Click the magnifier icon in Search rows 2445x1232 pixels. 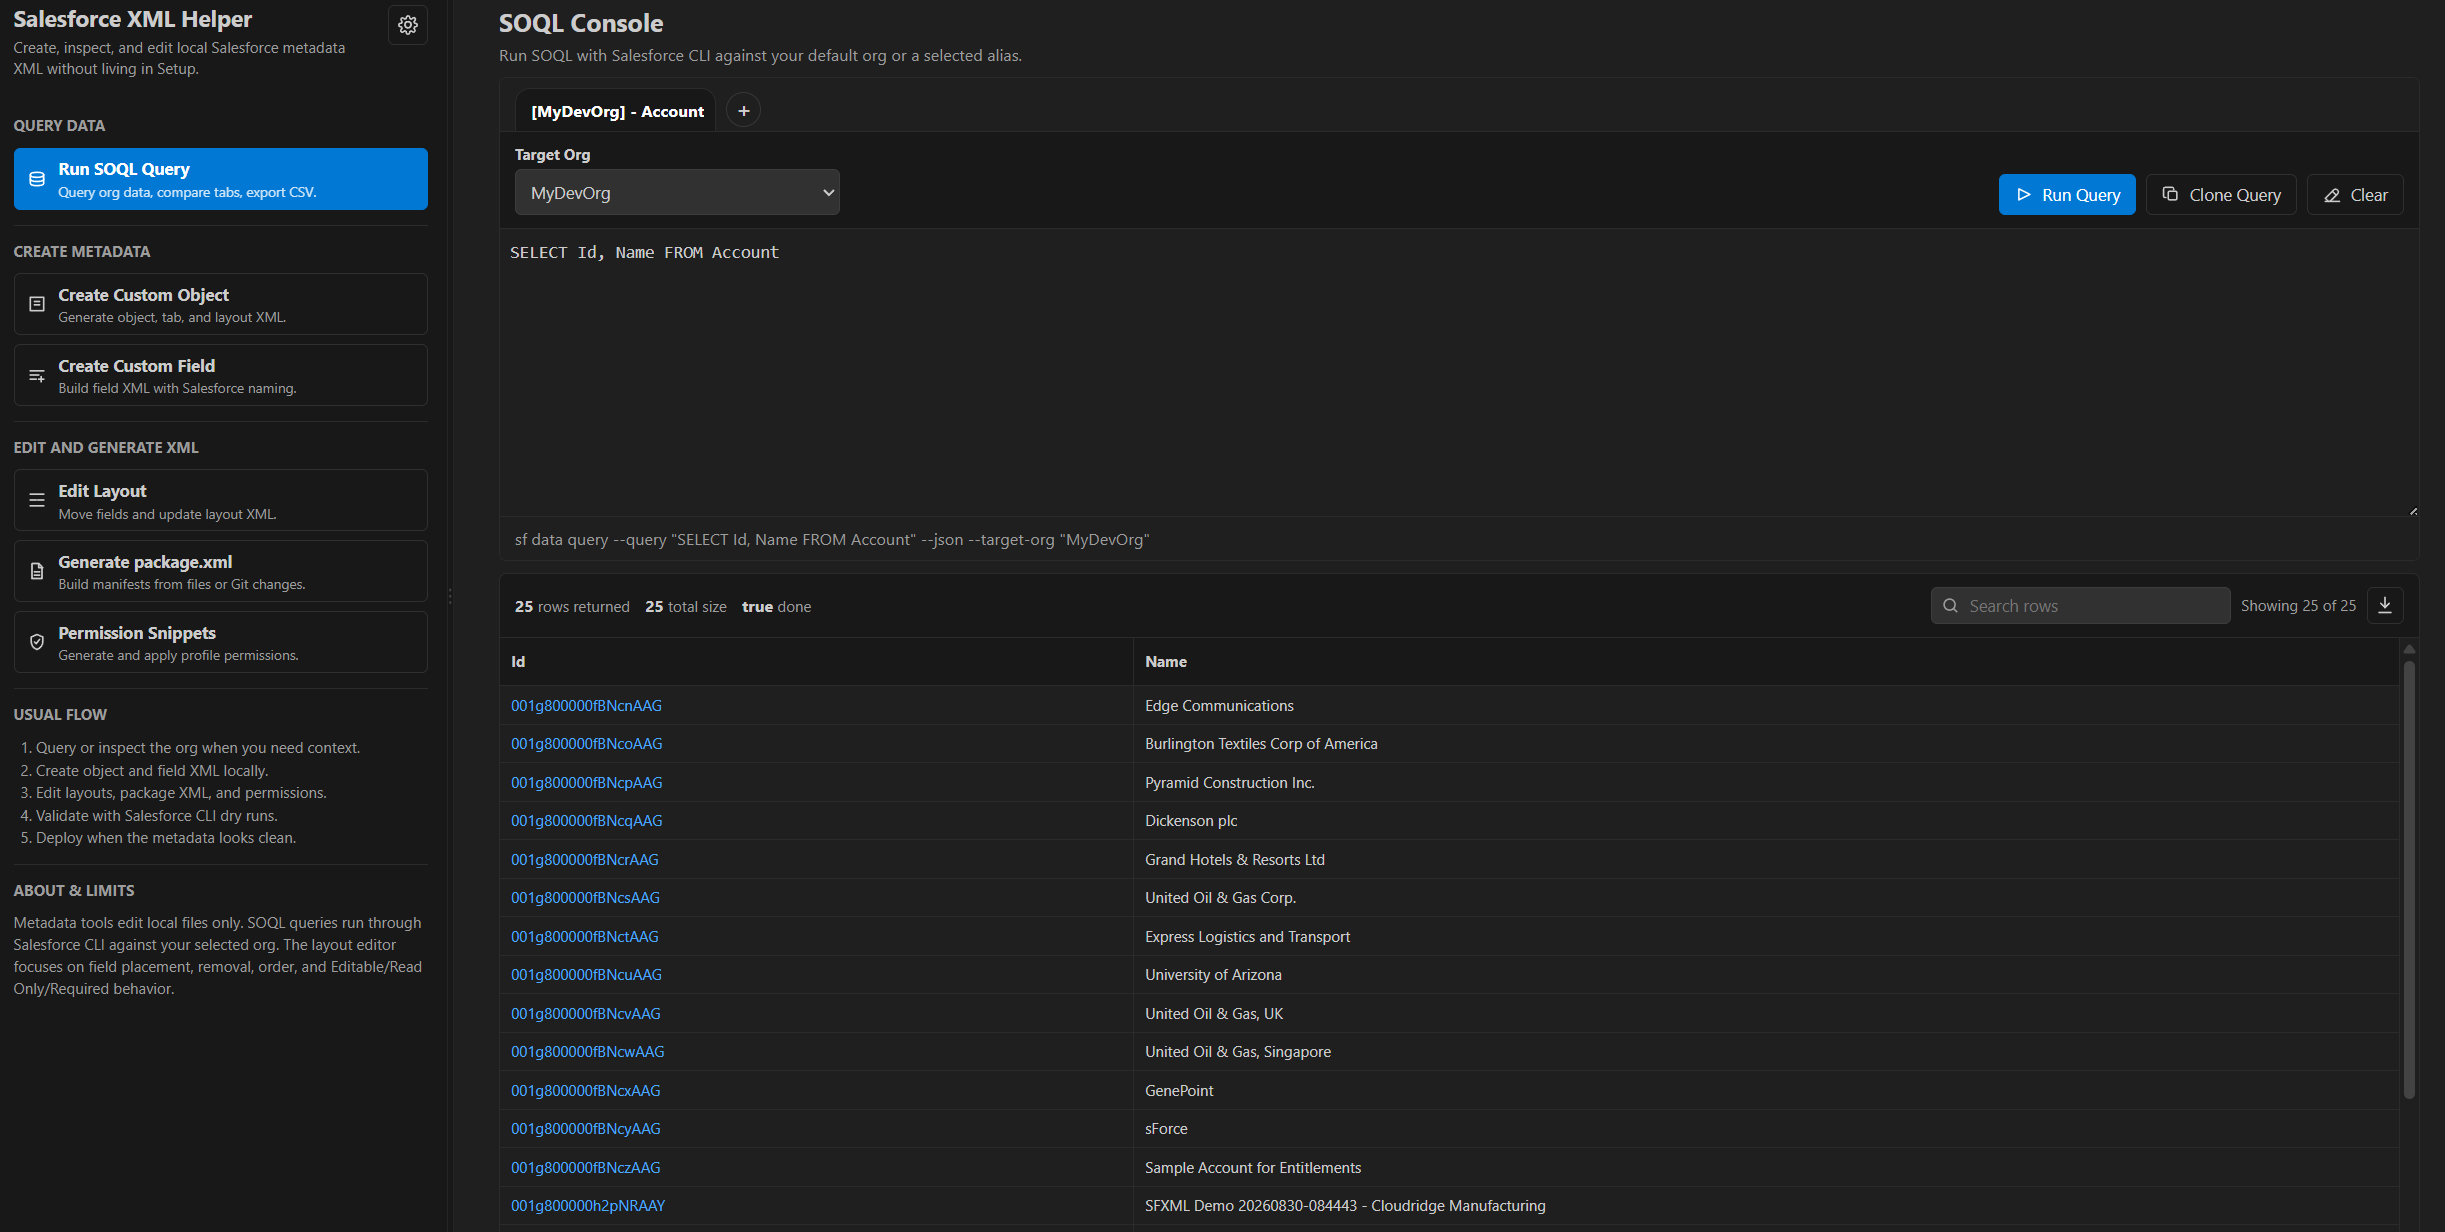click(x=1950, y=606)
